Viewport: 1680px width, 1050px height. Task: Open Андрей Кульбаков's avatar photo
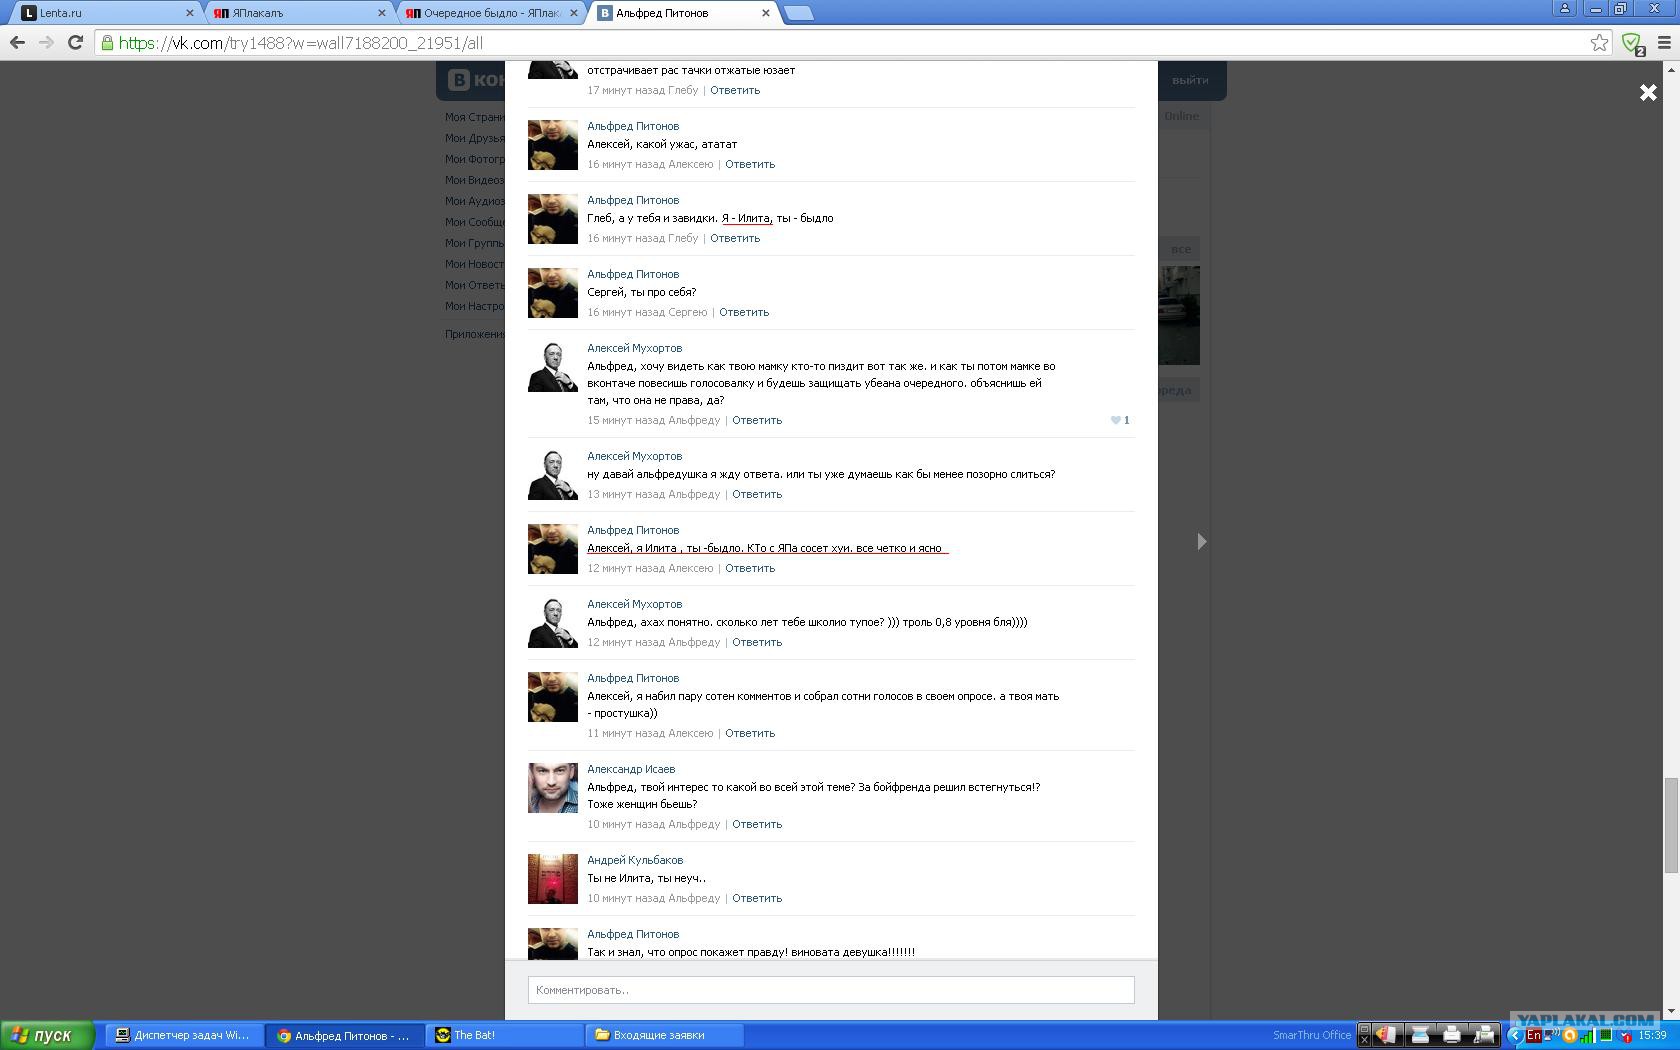click(553, 879)
